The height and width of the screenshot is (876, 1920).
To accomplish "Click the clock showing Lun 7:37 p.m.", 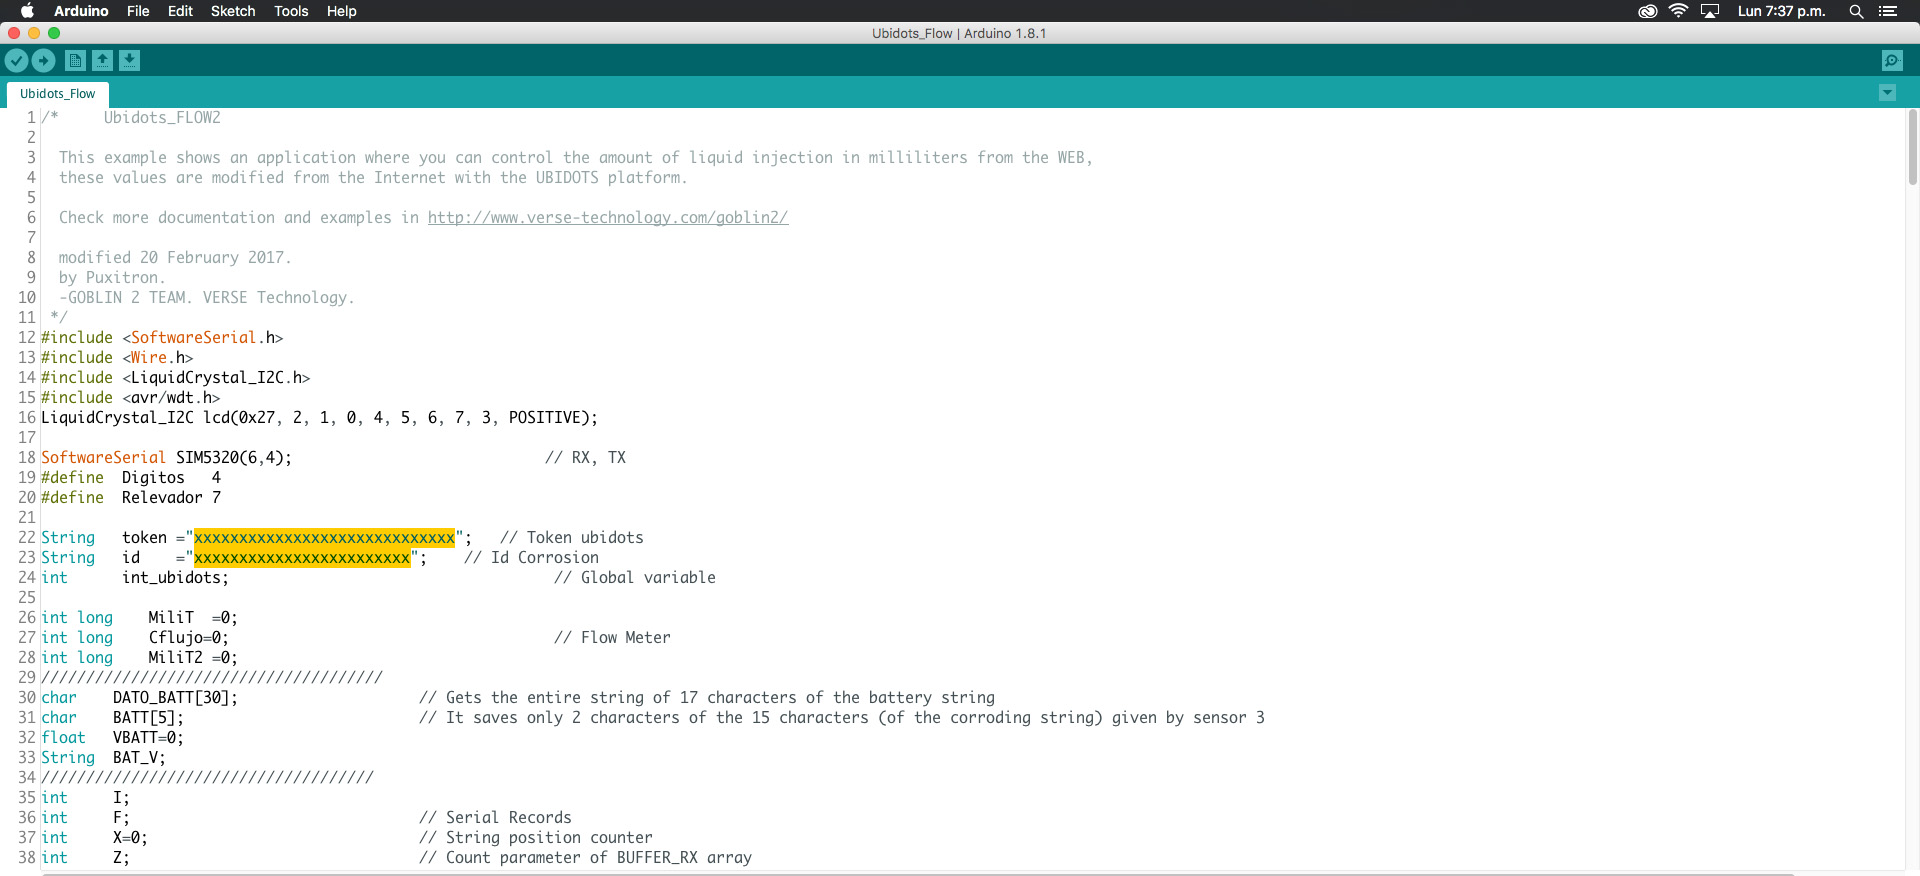I will click(1781, 11).
